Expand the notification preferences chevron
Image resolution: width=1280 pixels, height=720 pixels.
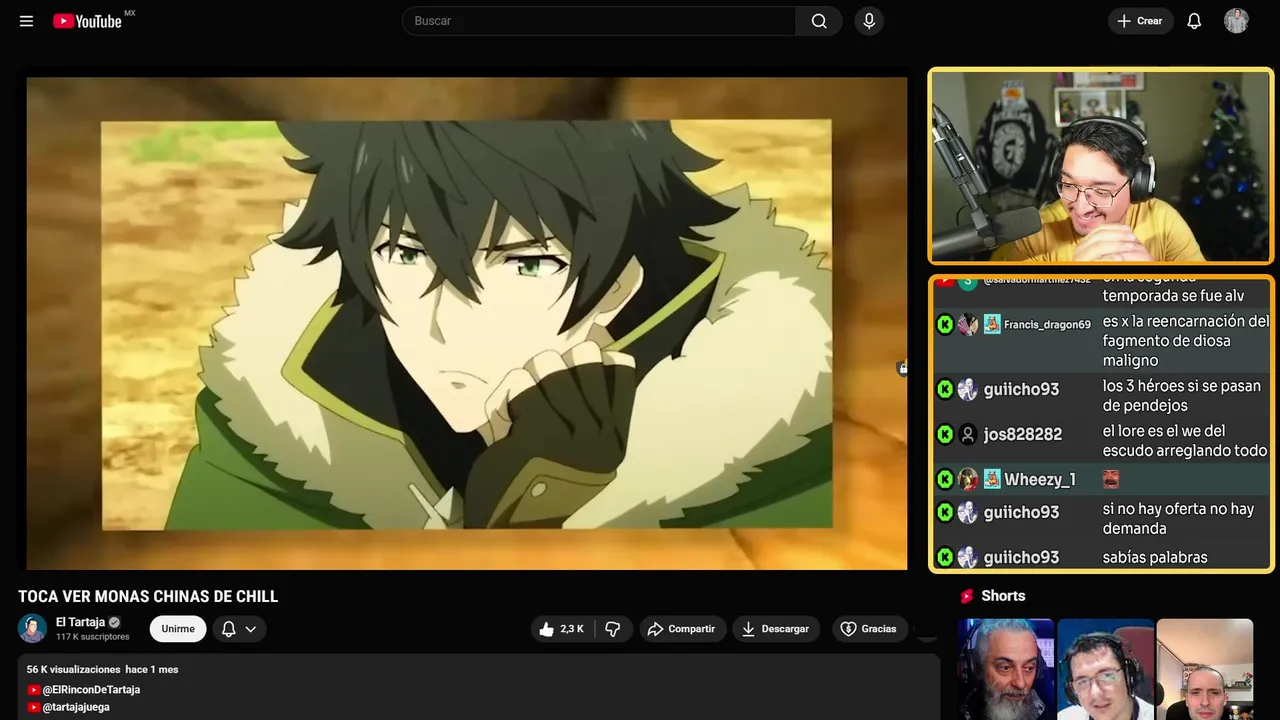[251, 629]
